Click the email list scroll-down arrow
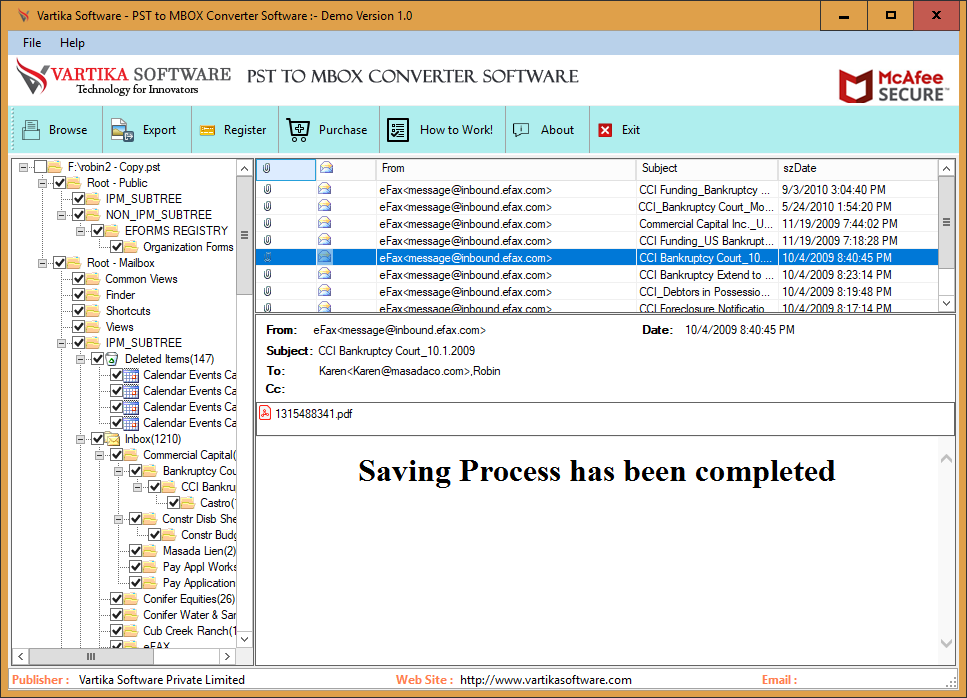 click(x=946, y=303)
